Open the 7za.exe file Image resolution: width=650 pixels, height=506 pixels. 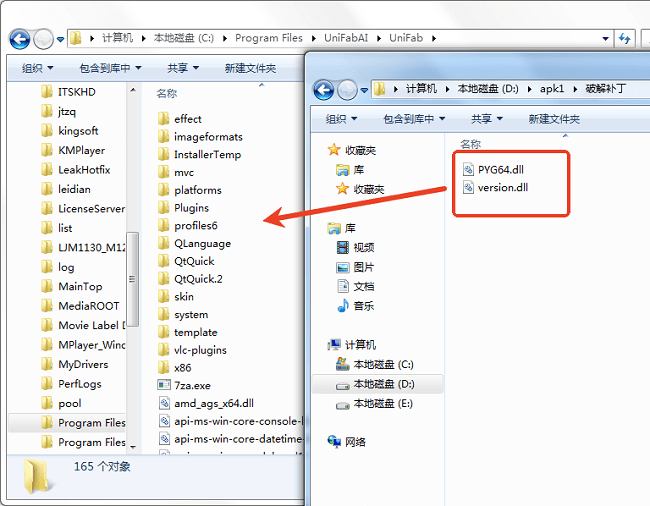coord(194,385)
